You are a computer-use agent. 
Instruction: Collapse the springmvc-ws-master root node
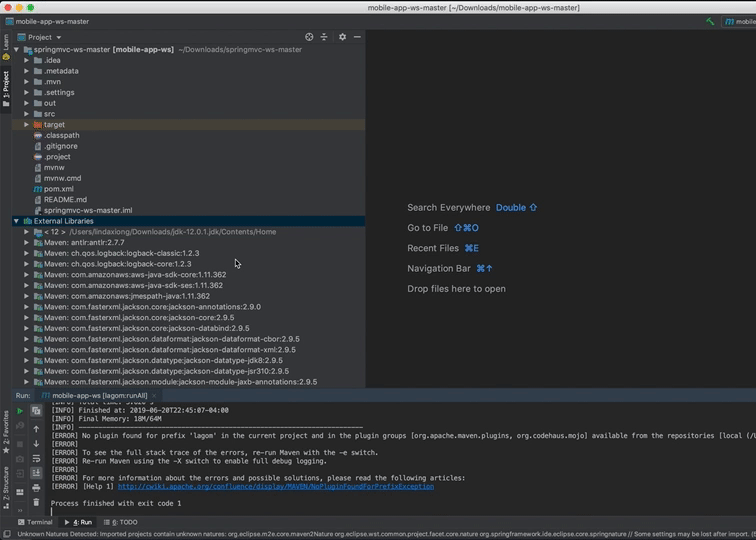pyautogui.click(x=16, y=49)
